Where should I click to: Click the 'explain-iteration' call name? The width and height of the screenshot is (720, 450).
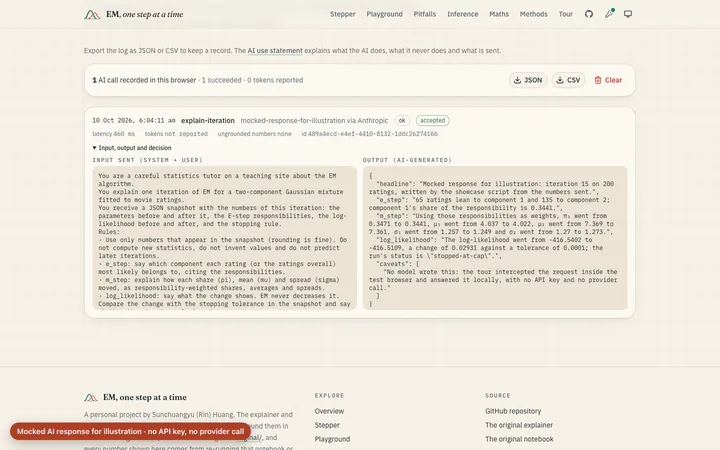[x=208, y=120]
